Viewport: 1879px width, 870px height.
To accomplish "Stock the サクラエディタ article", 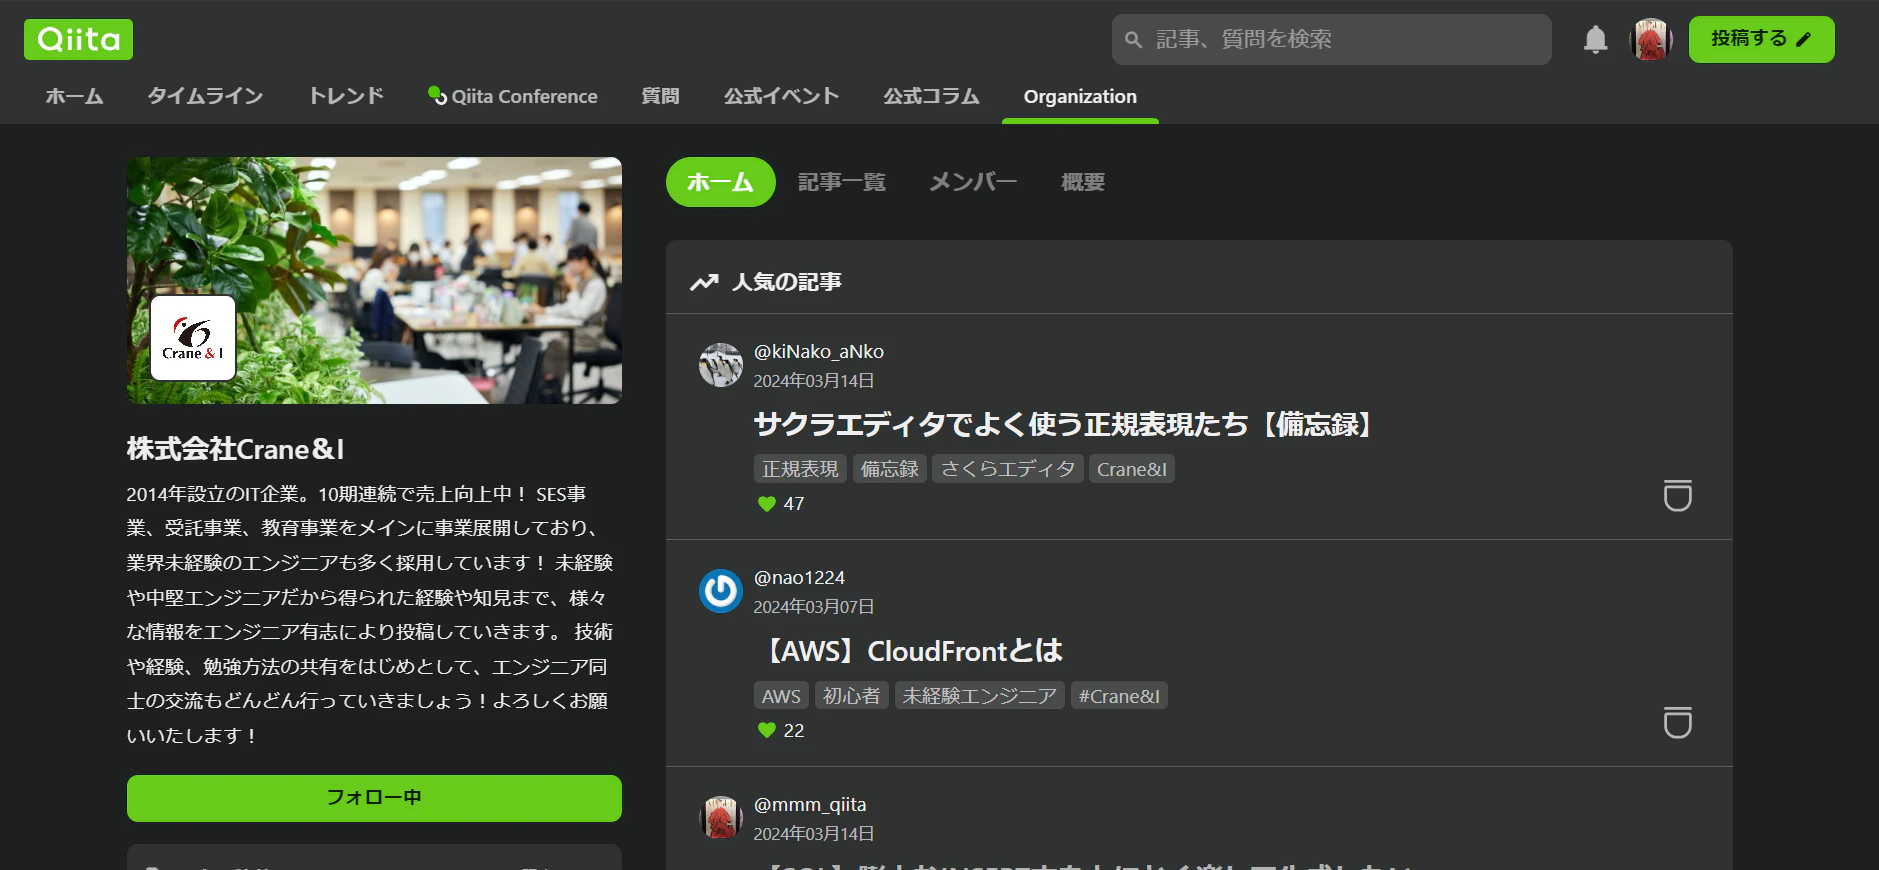I will (x=1677, y=495).
